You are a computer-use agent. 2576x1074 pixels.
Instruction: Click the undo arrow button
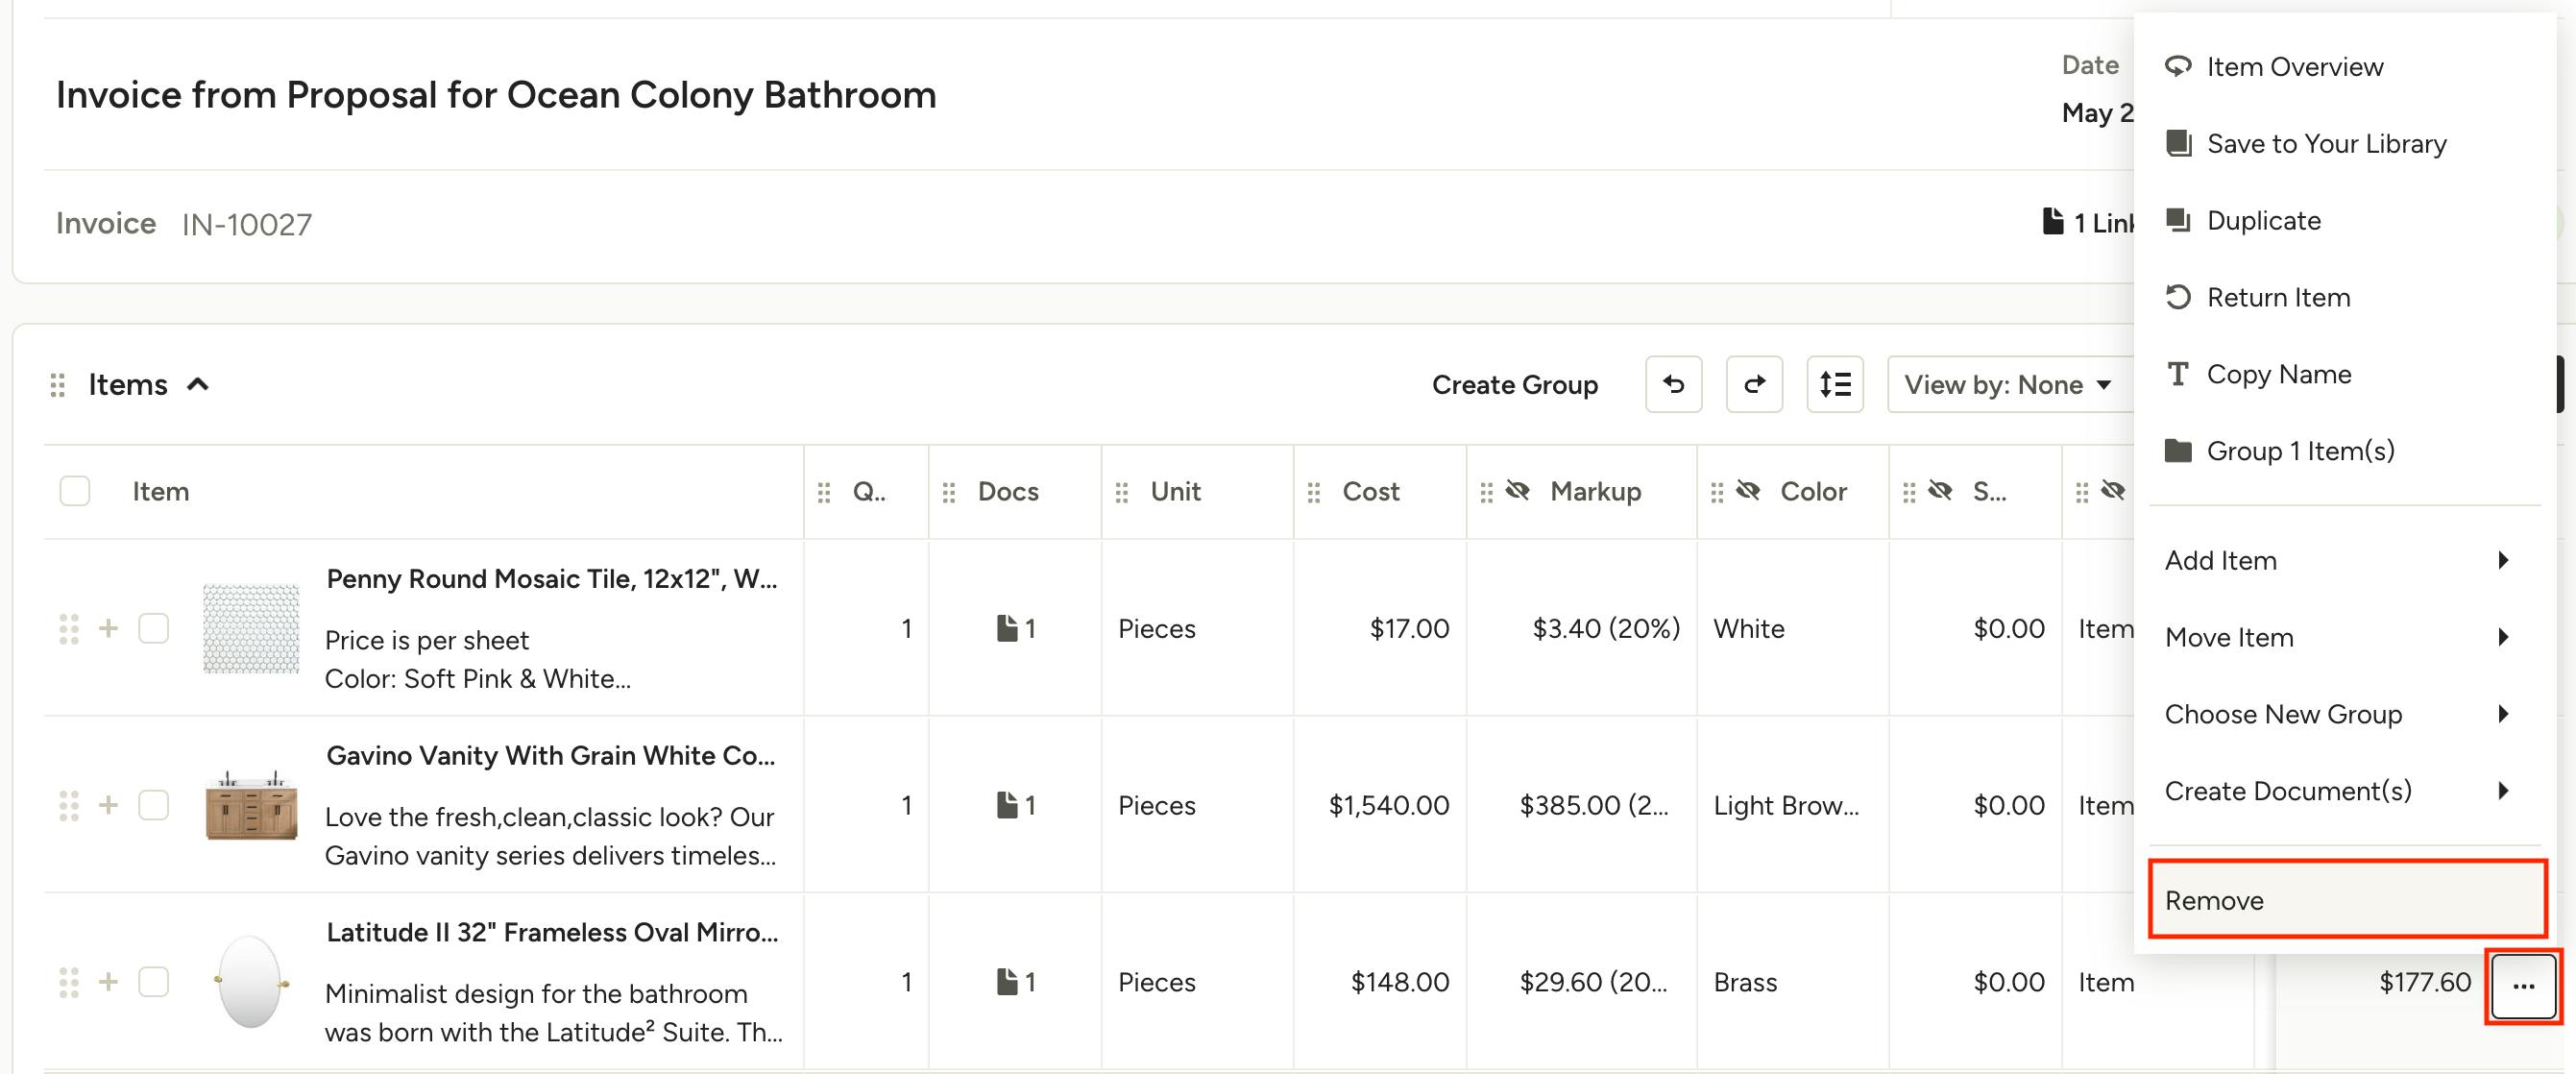(1673, 384)
